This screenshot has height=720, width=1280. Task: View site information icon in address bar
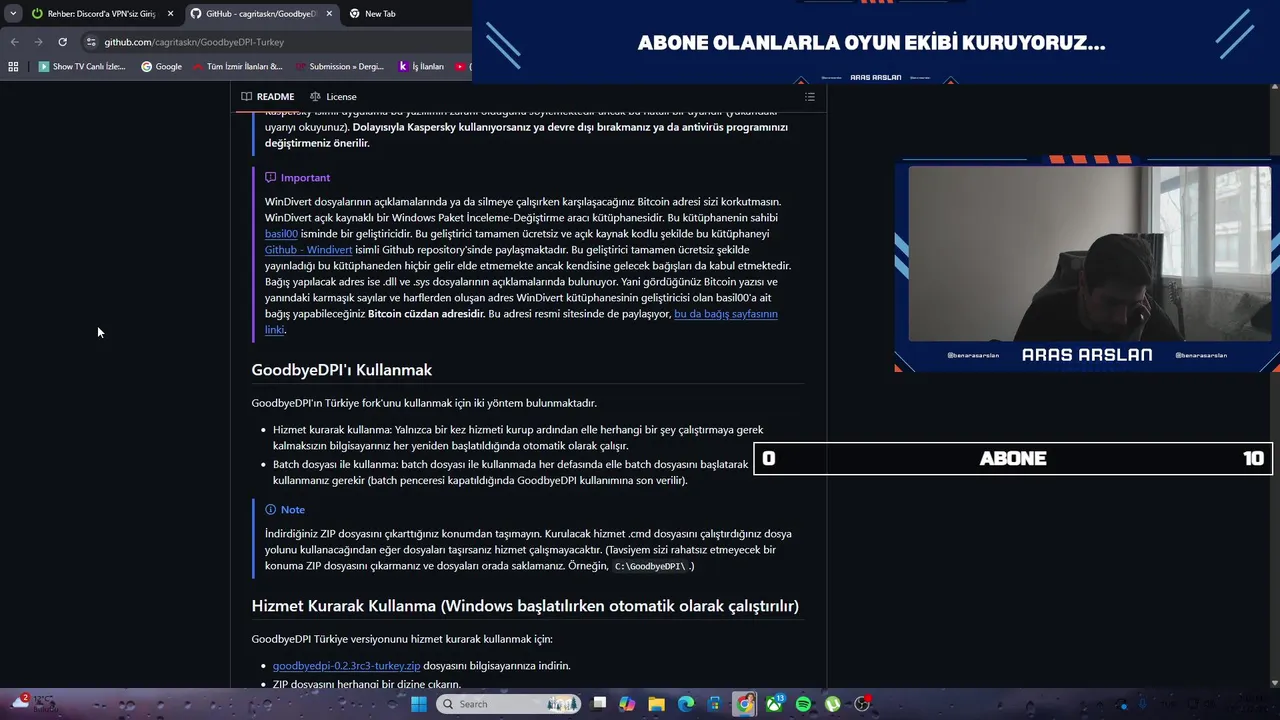91,42
